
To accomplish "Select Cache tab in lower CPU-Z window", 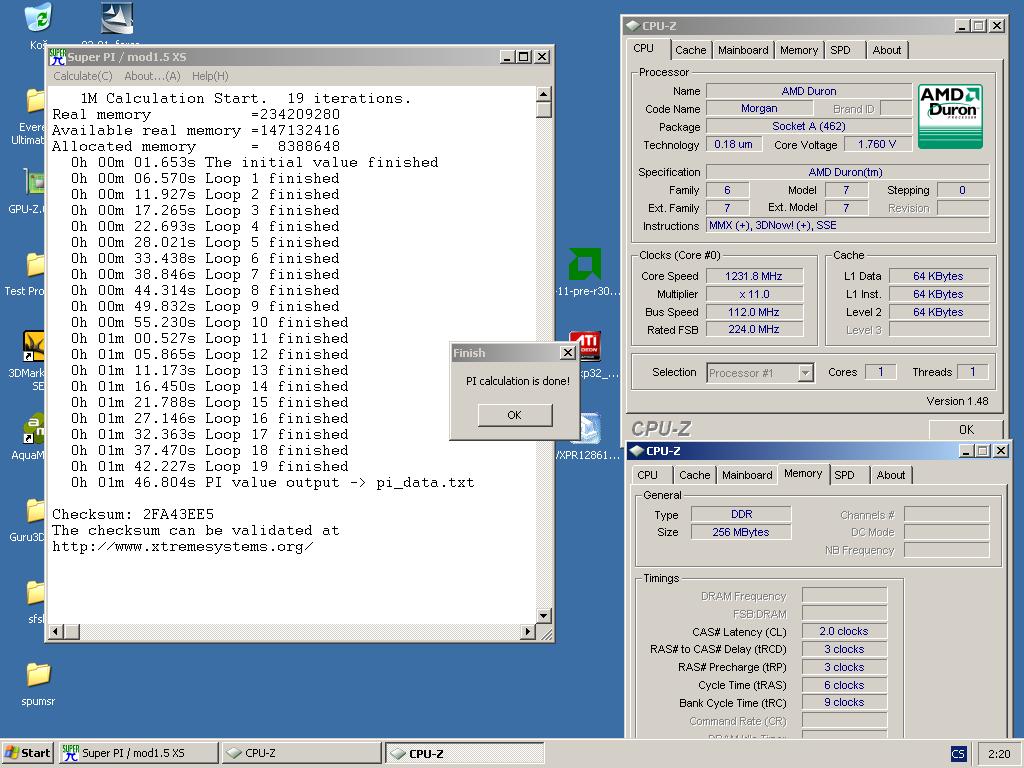I will pyautogui.click(x=694, y=475).
